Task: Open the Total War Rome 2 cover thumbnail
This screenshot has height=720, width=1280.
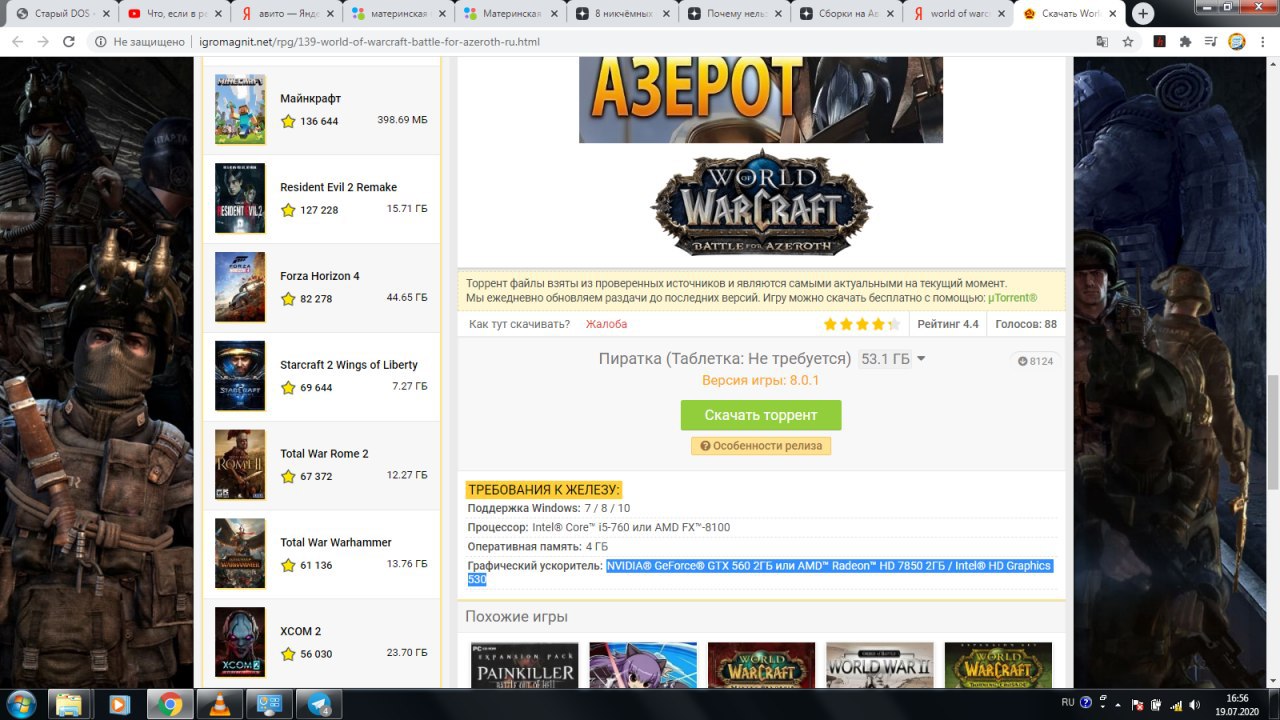Action: tap(240, 465)
